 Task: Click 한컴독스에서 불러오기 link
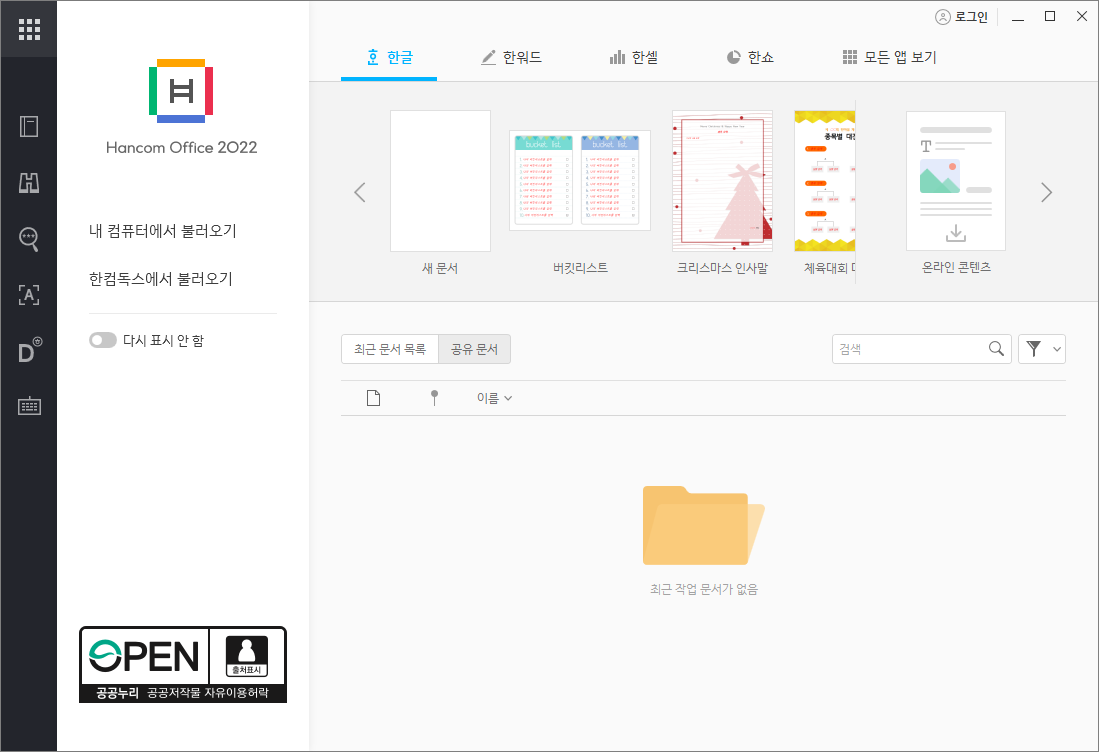point(161,279)
